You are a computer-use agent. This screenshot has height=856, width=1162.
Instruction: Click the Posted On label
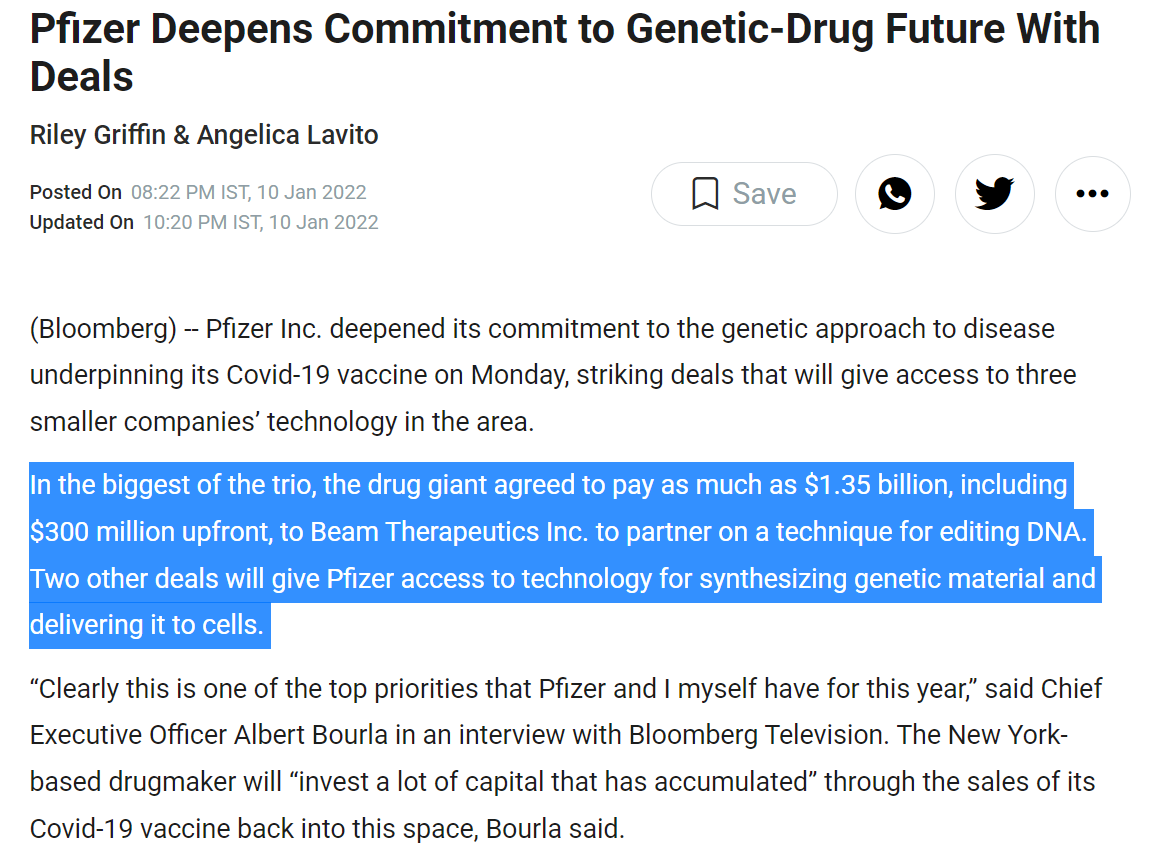coord(76,192)
